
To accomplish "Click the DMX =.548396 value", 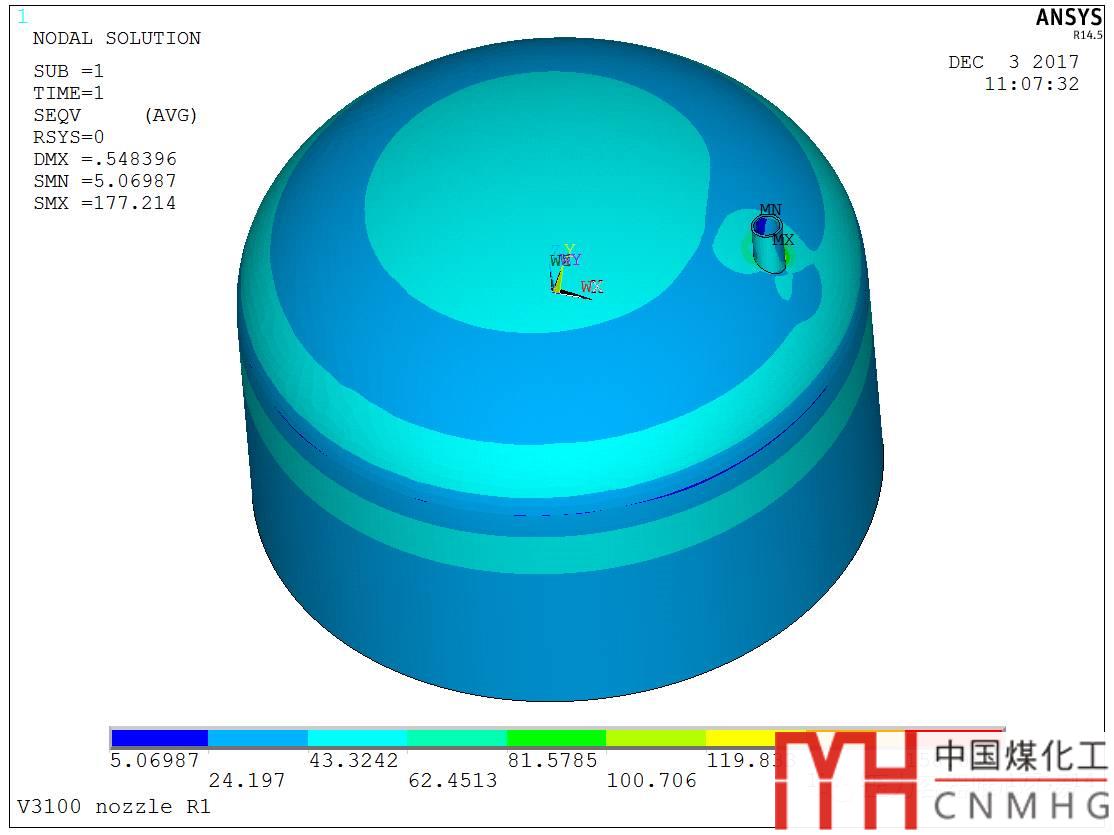I will pos(104,159).
